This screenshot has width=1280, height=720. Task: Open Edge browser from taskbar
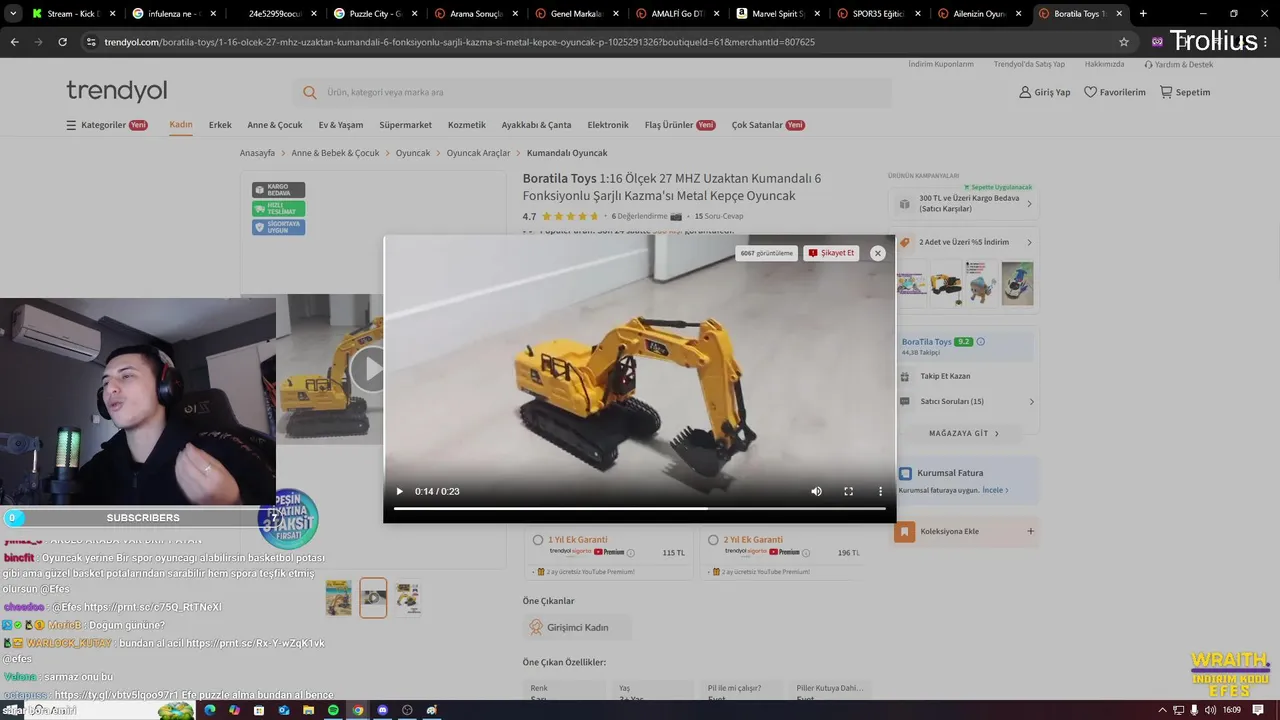coord(209,710)
